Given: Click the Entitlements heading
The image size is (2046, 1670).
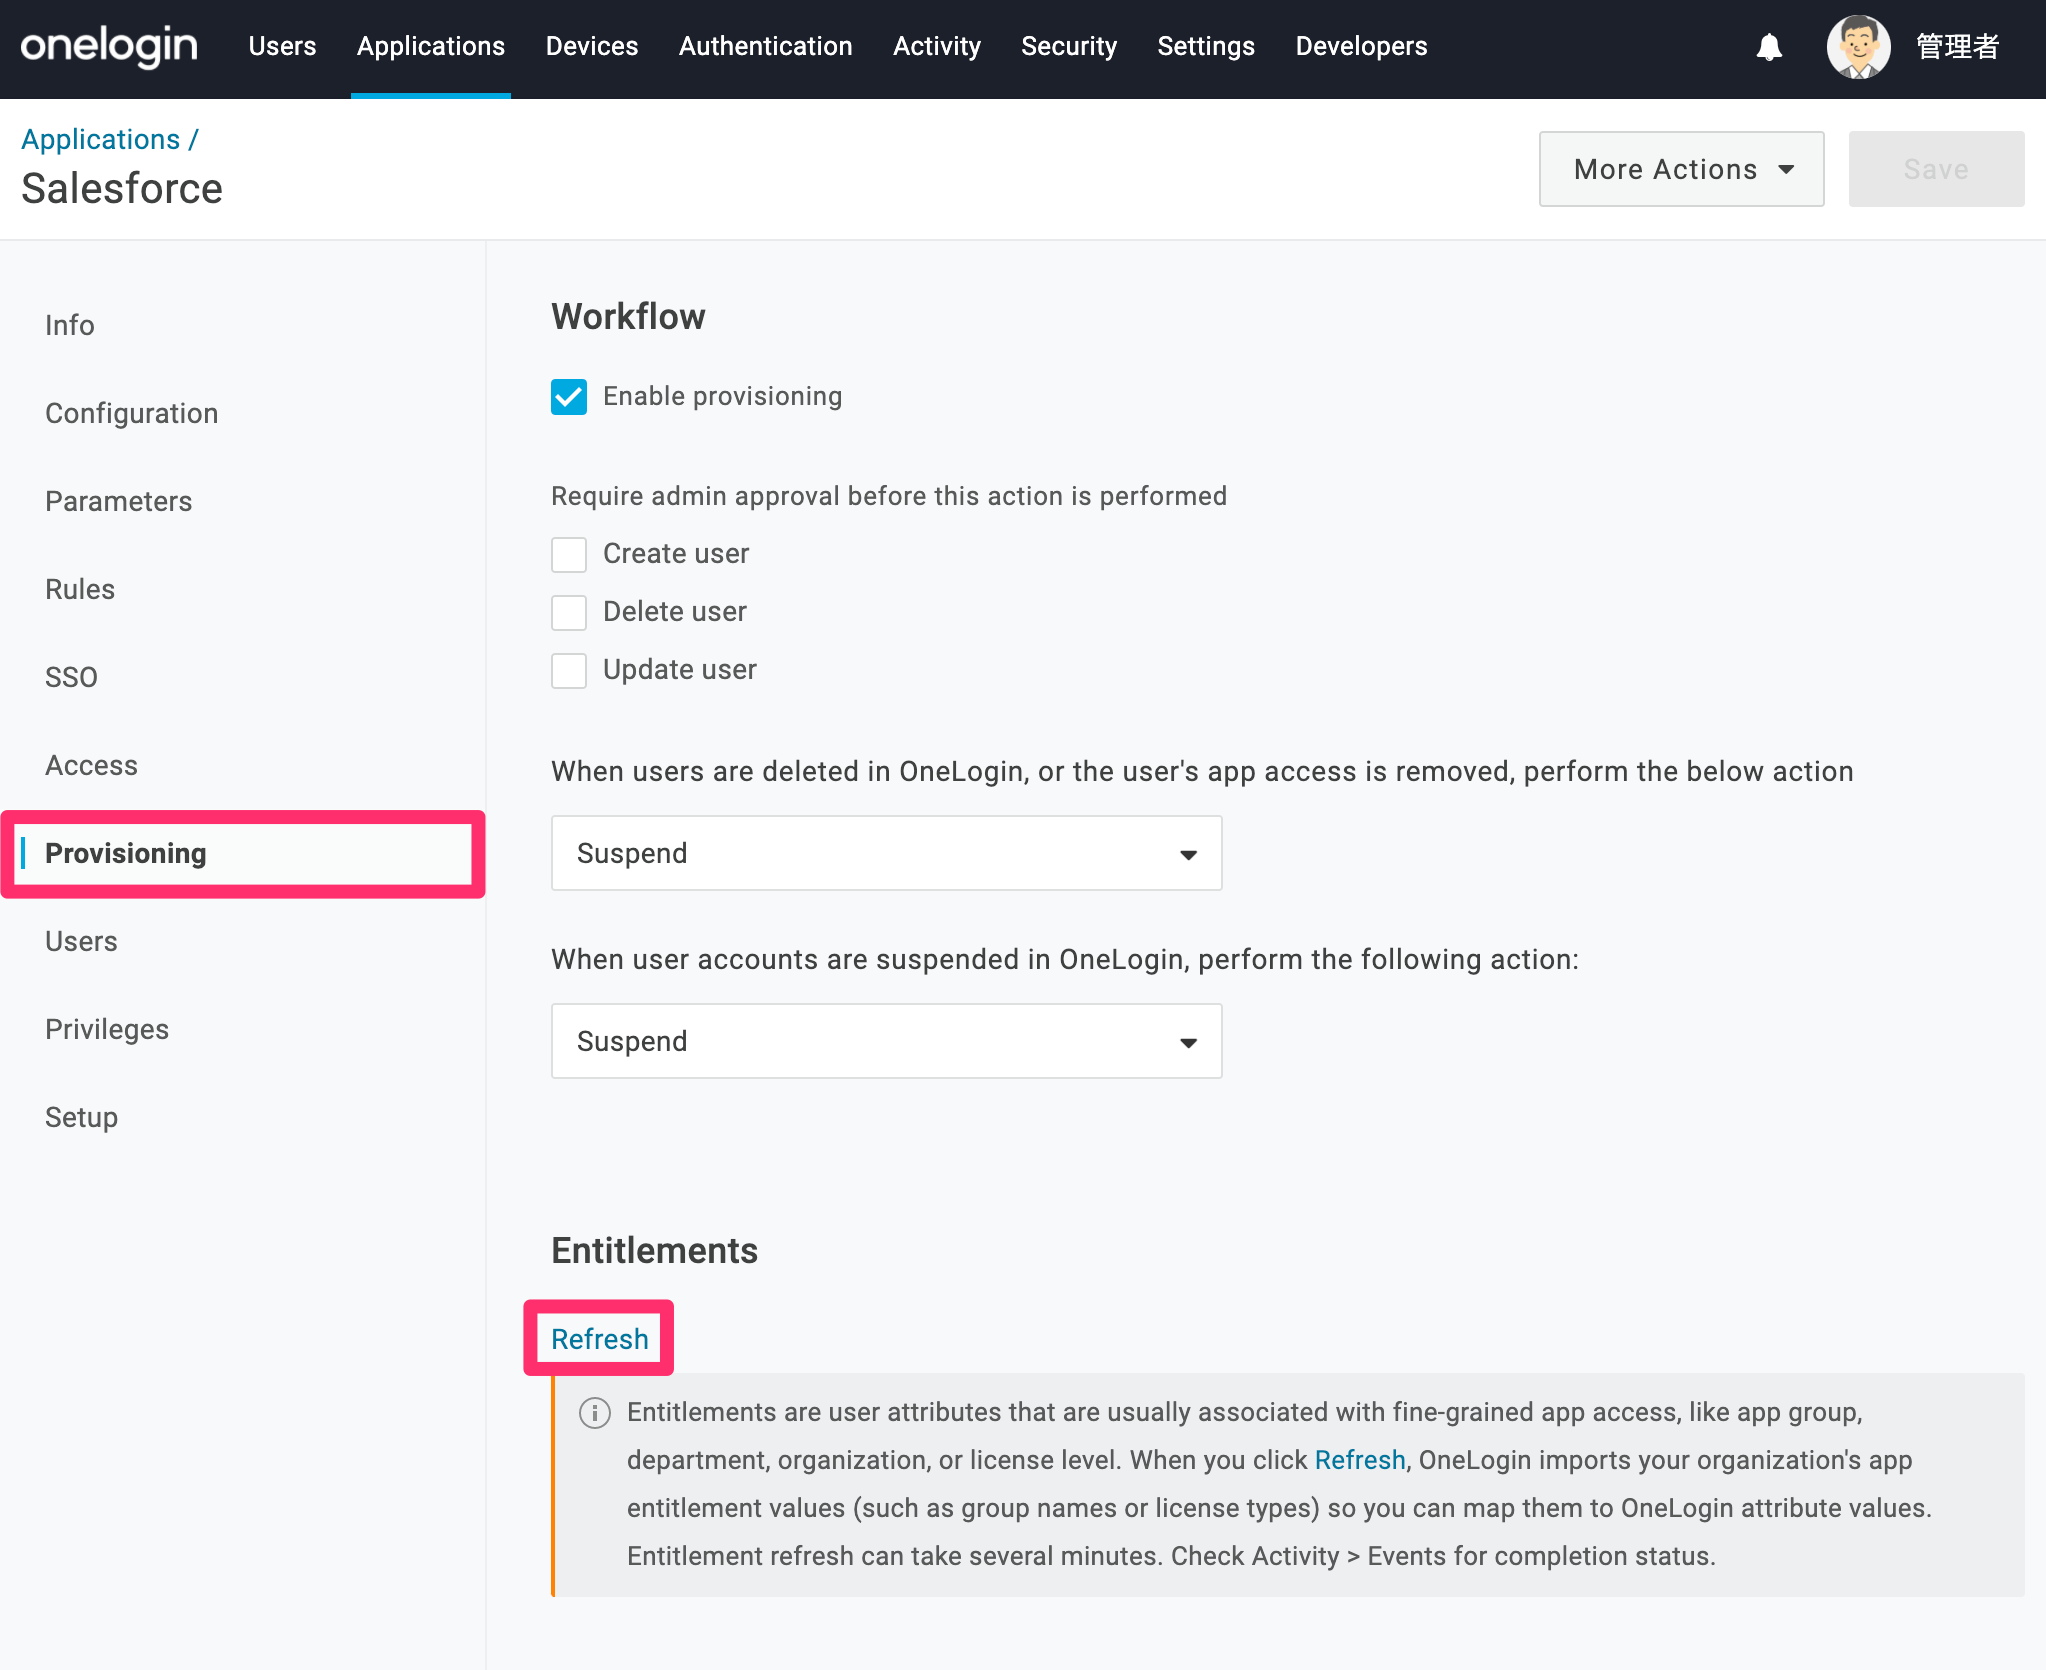Looking at the screenshot, I should [x=654, y=1250].
